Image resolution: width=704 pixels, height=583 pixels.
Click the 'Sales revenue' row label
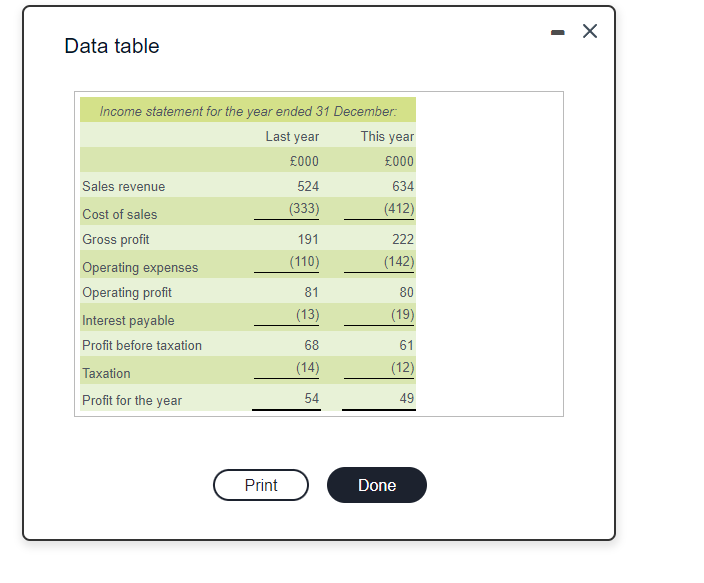(x=123, y=186)
